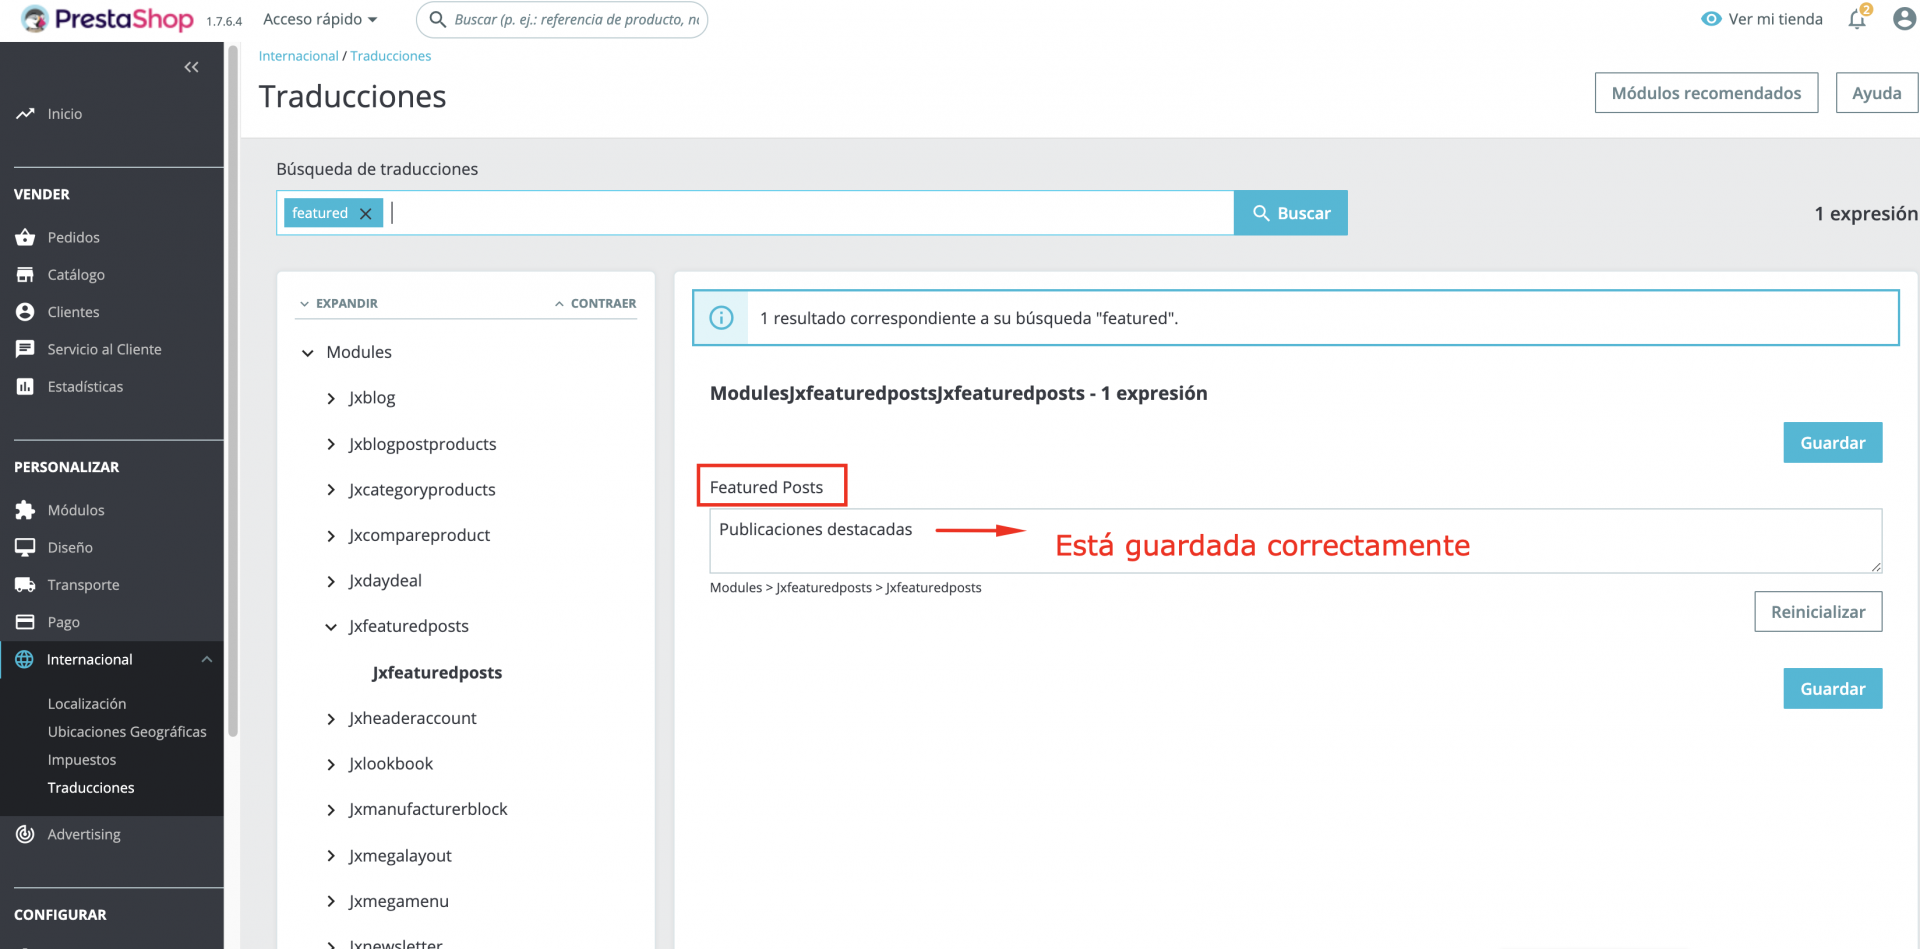Click the PrestaShop logo

point(108,19)
